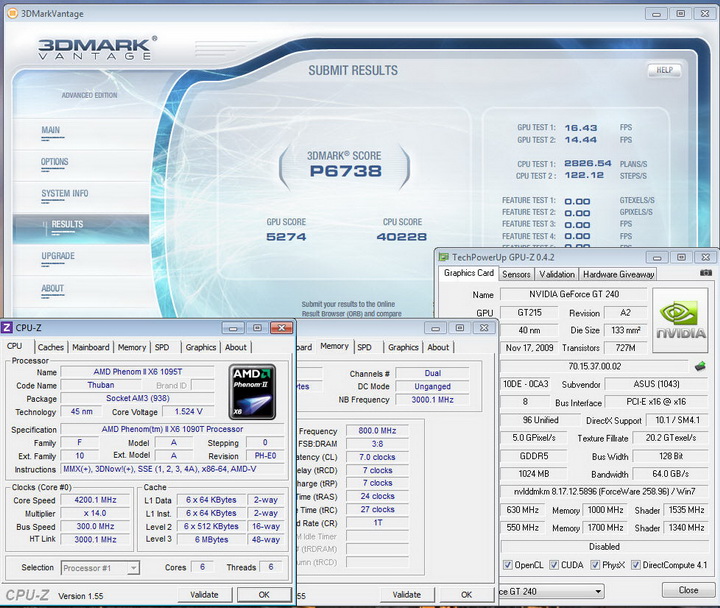The height and width of the screenshot is (608, 720).
Task: Open the Caches tab in CPU-Z
Action: [50, 347]
